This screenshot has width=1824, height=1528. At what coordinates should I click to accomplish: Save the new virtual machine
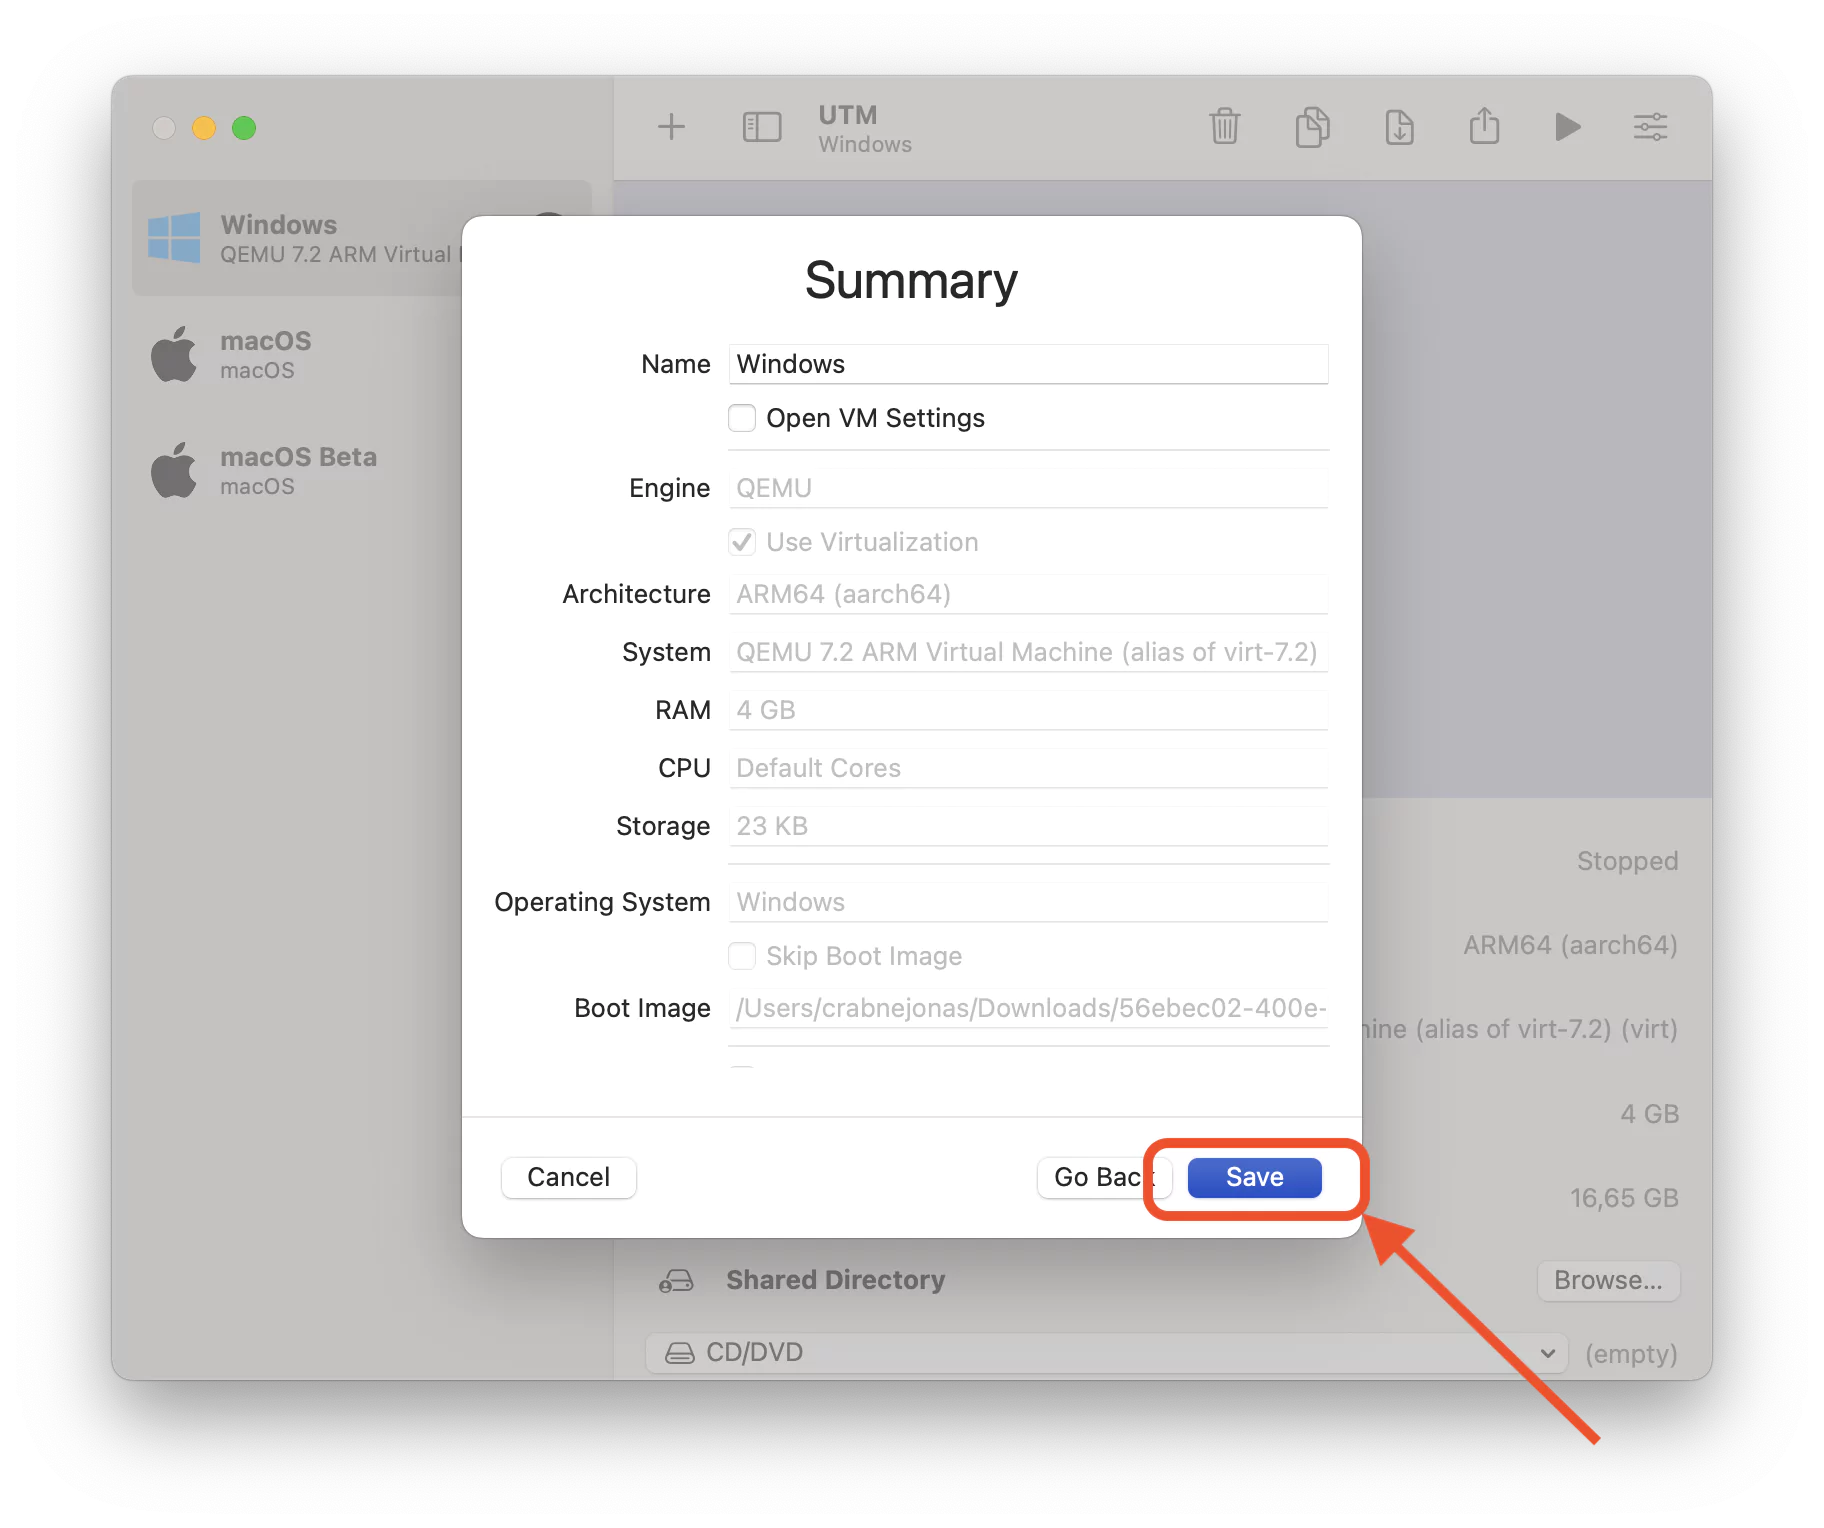[x=1254, y=1177]
